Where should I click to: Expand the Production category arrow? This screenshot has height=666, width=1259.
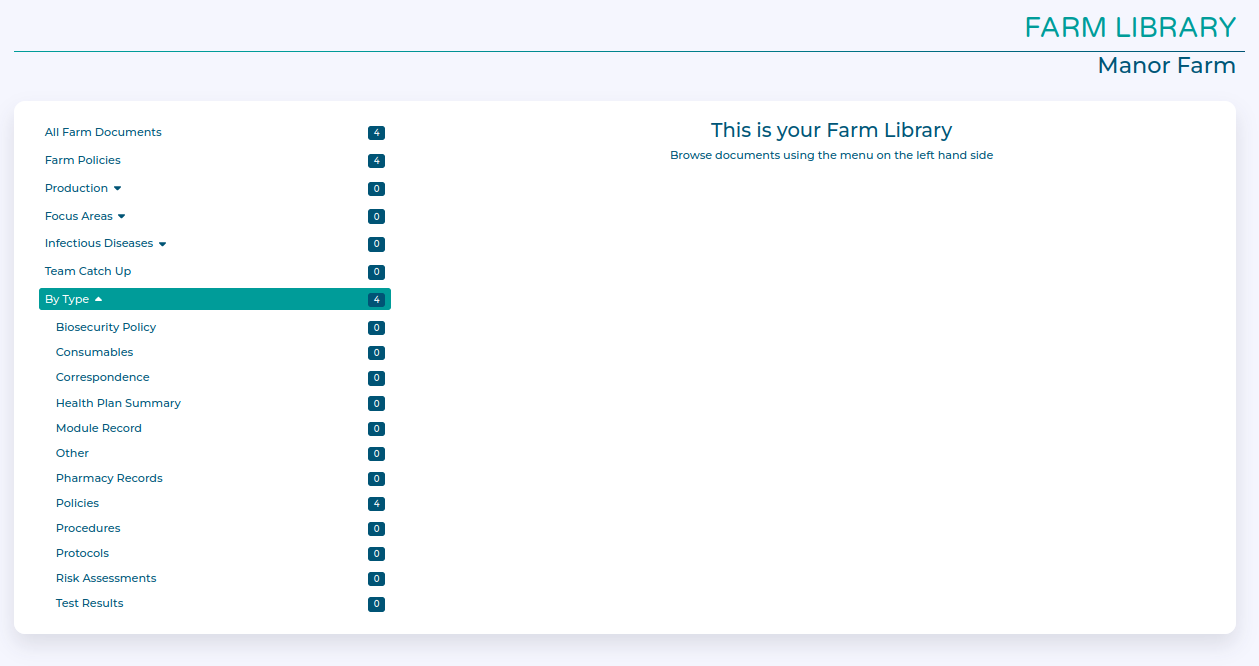117,188
